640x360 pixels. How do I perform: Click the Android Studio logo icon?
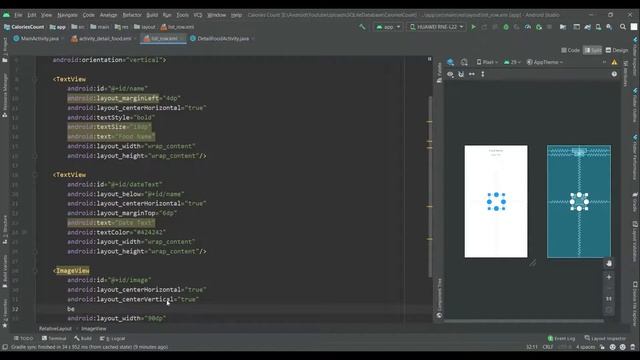(6, 15)
